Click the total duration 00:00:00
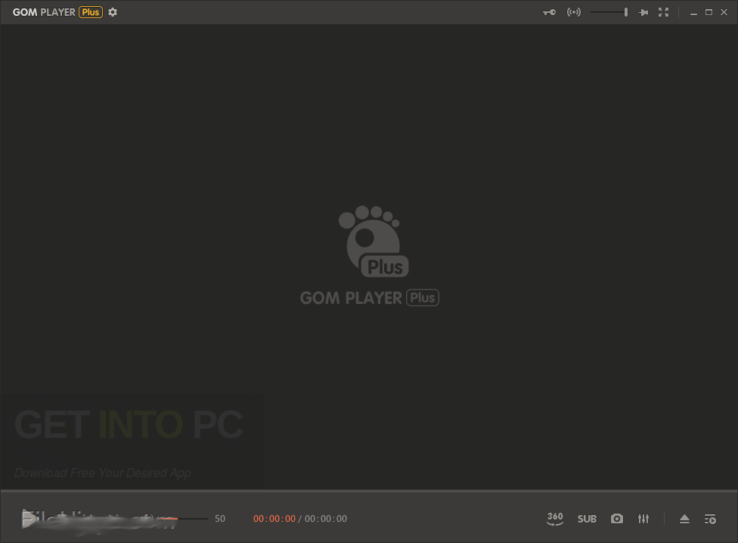The image size is (738, 543). pos(326,519)
